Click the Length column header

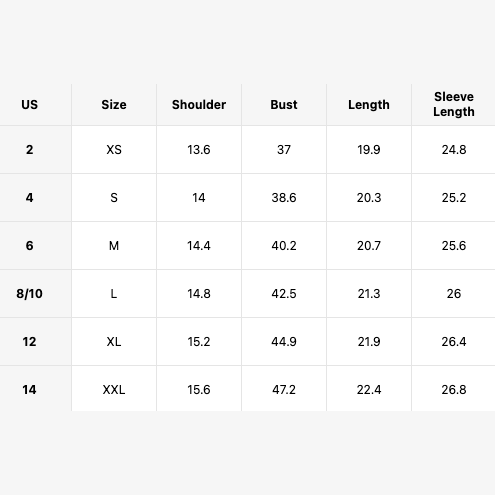pyautogui.click(x=369, y=105)
